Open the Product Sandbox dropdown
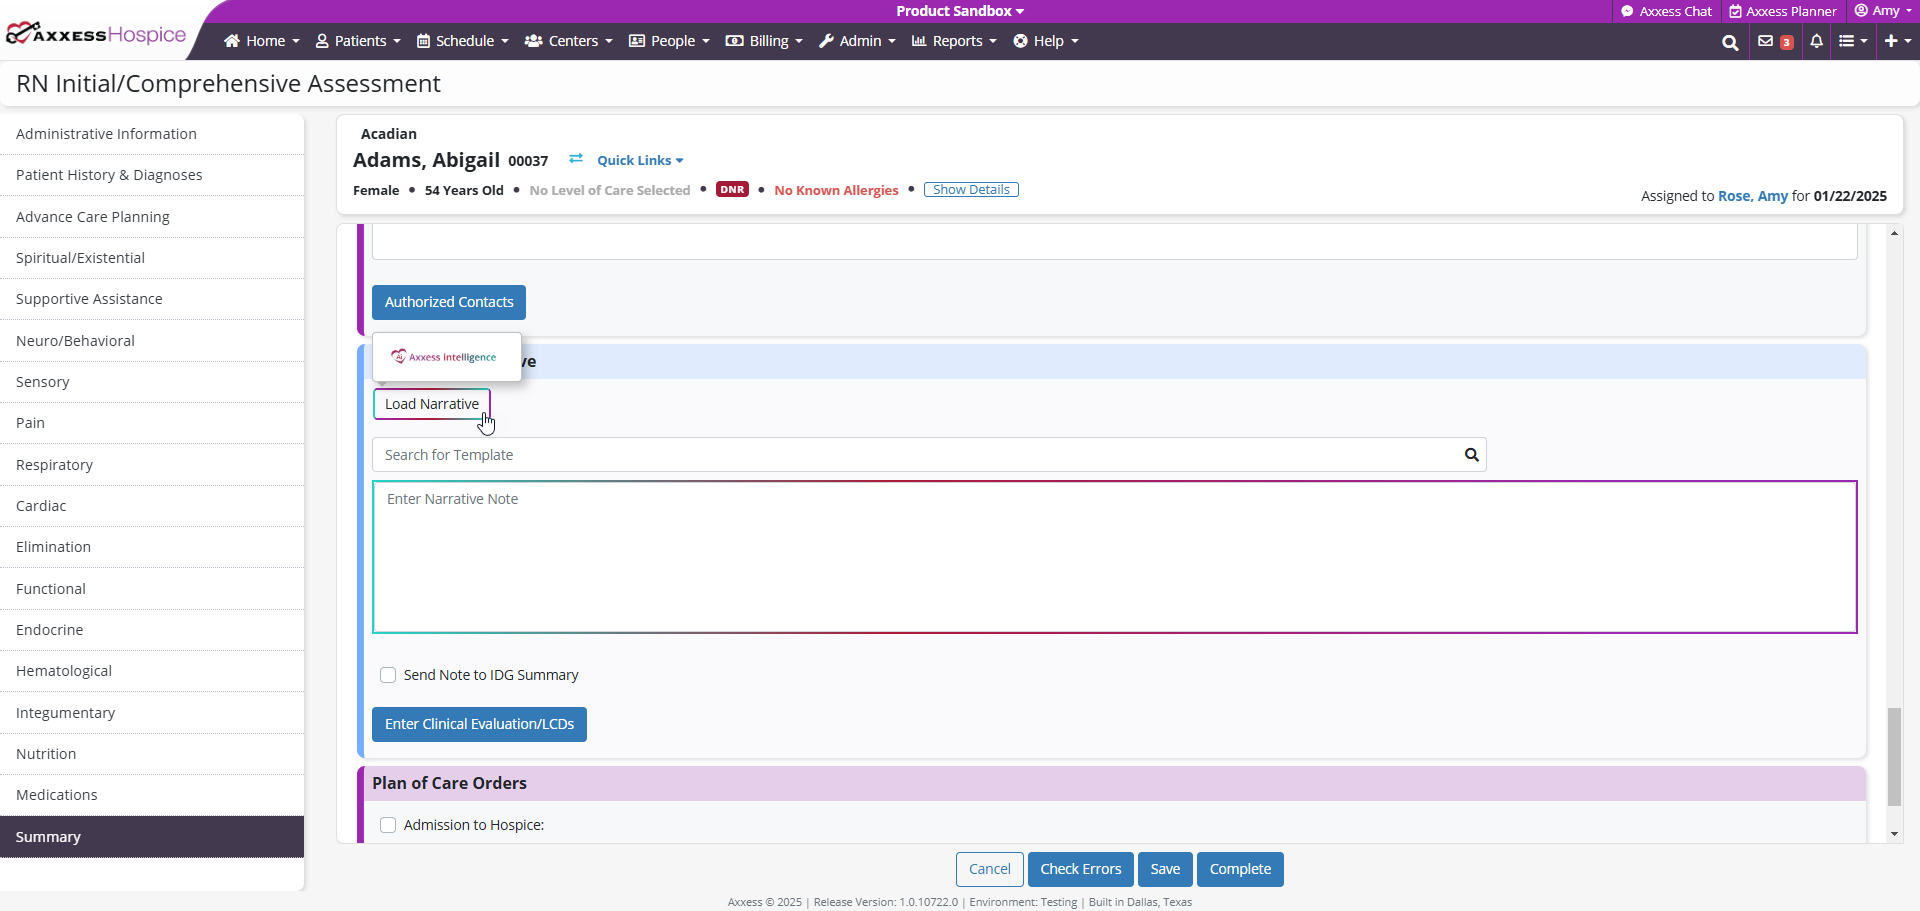Screen dimensions: 1920x911 [x=959, y=11]
